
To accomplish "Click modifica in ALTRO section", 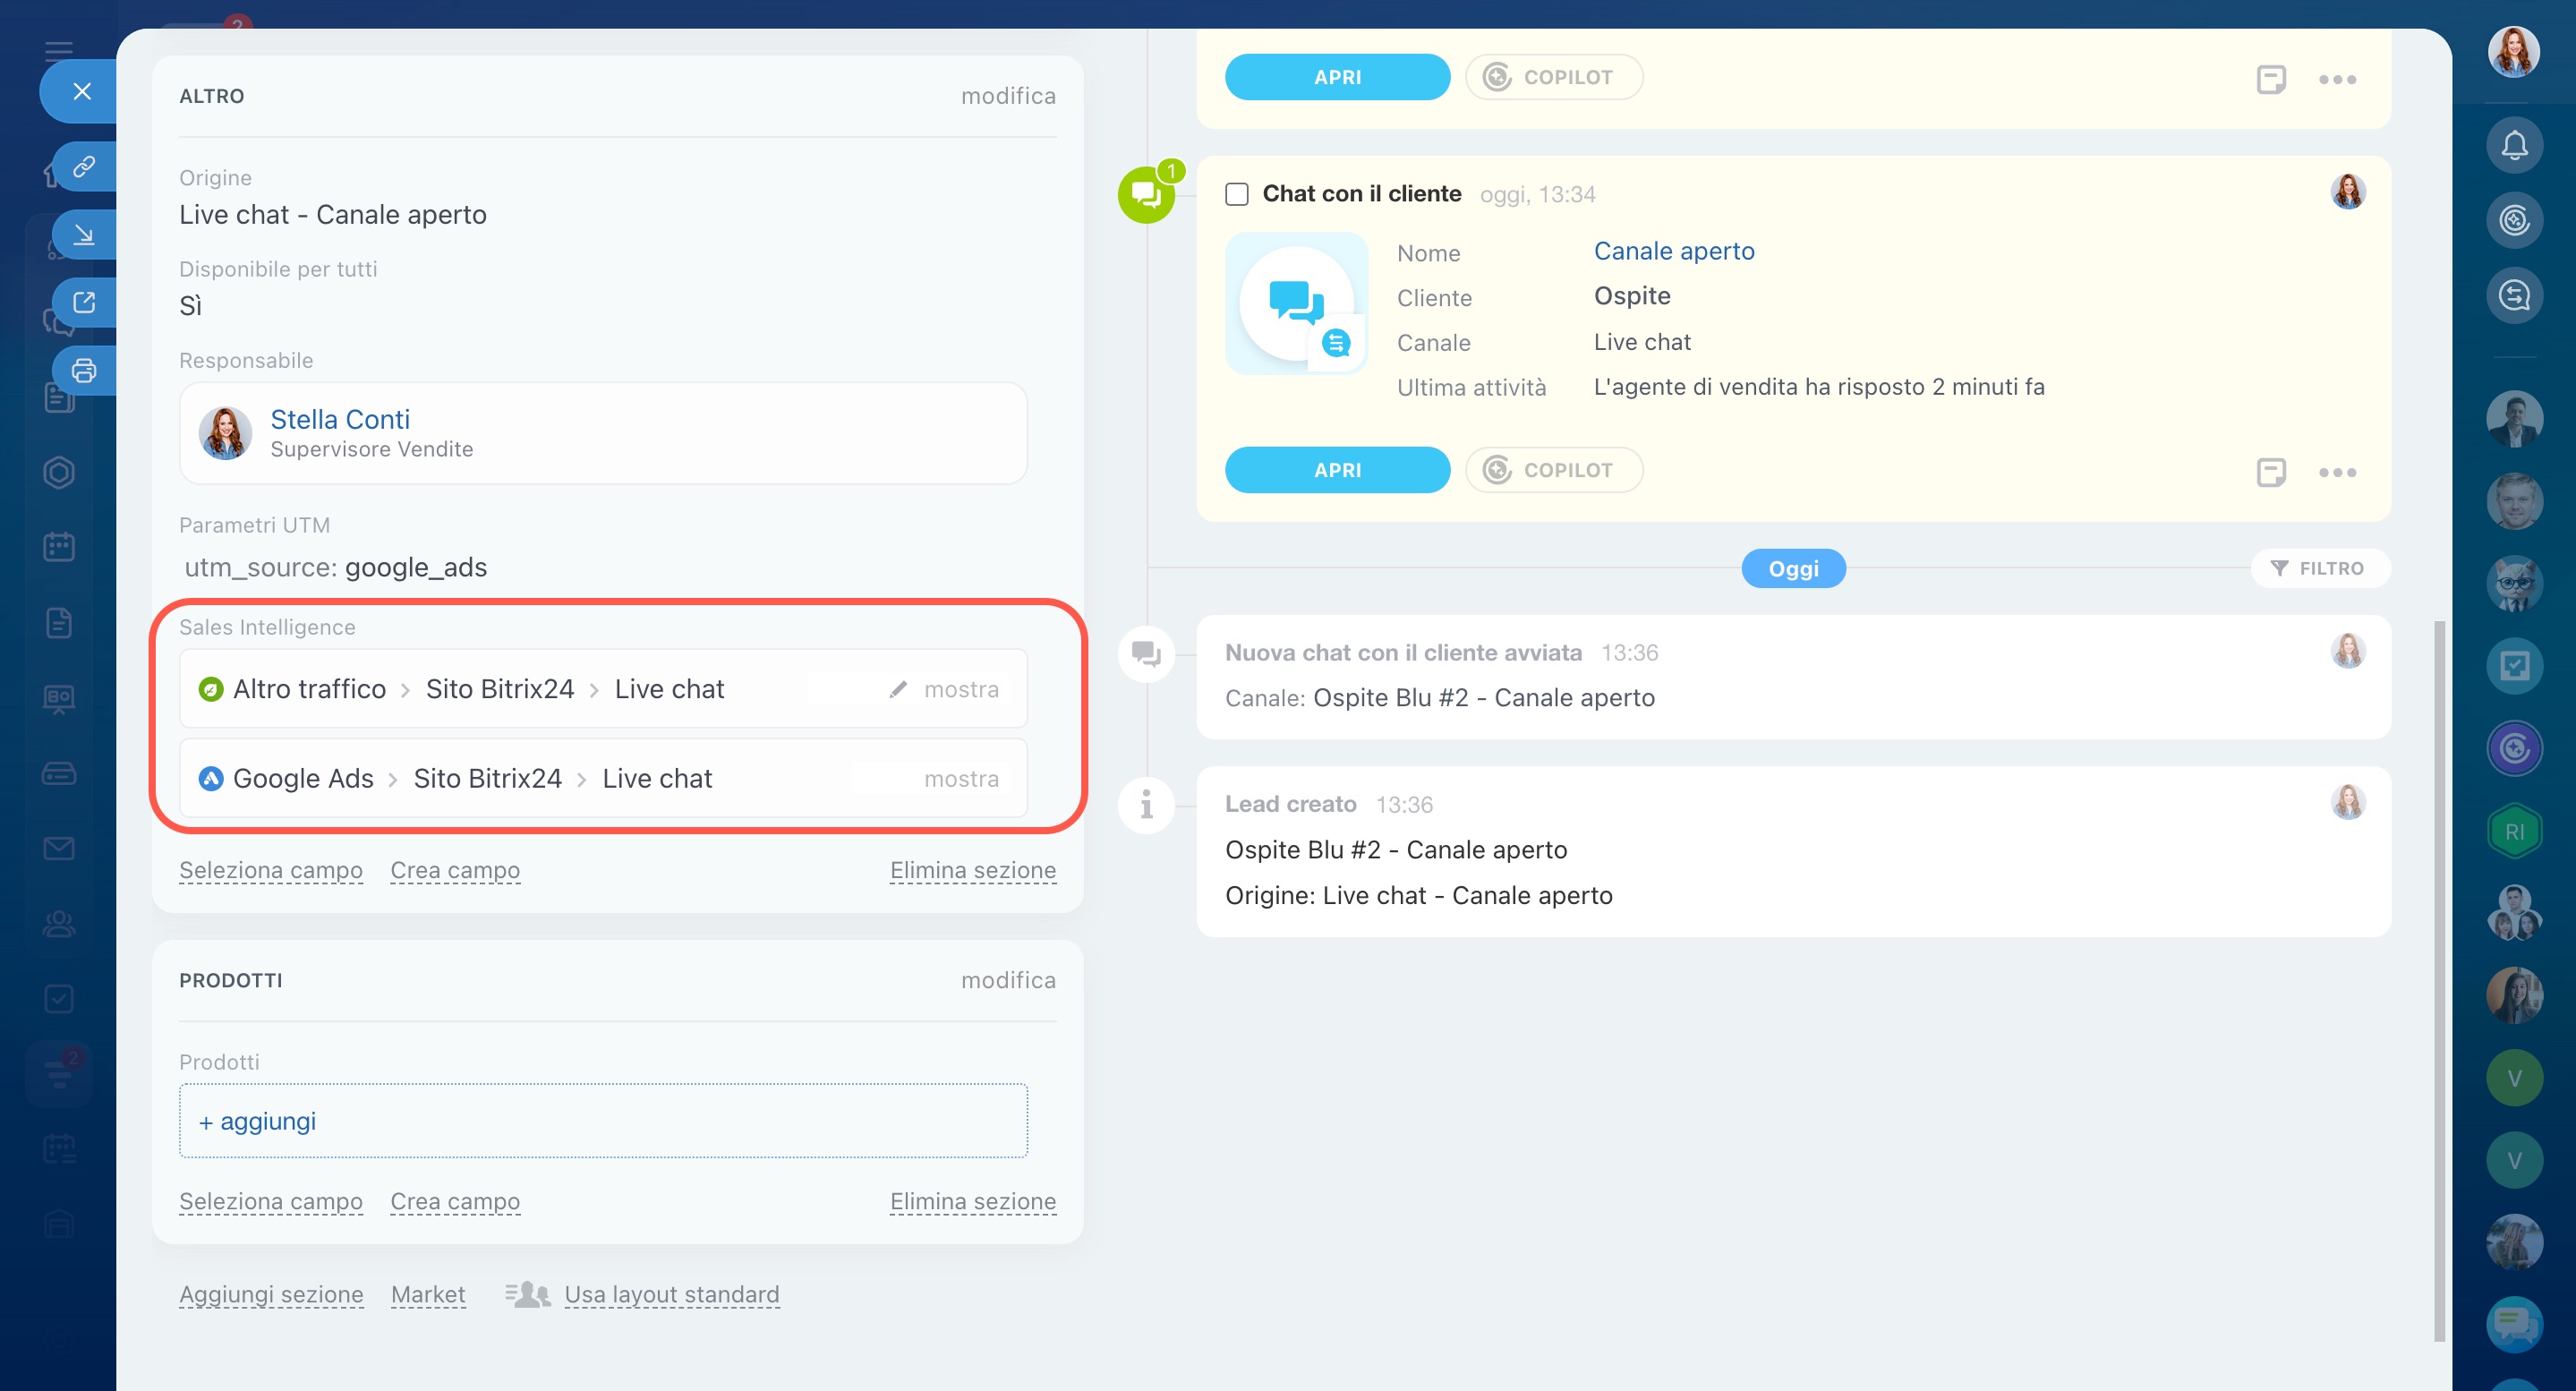I will tap(1007, 96).
